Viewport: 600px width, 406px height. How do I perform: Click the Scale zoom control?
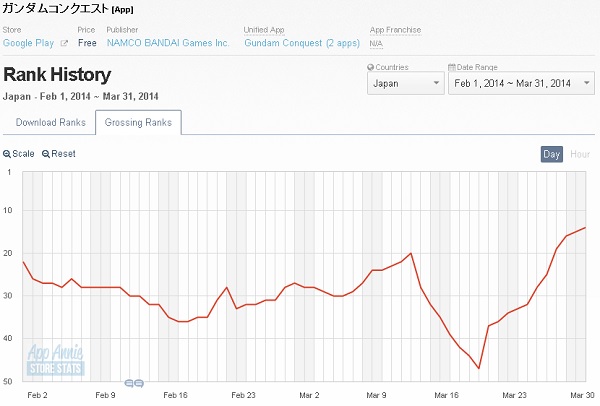pos(19,154)
